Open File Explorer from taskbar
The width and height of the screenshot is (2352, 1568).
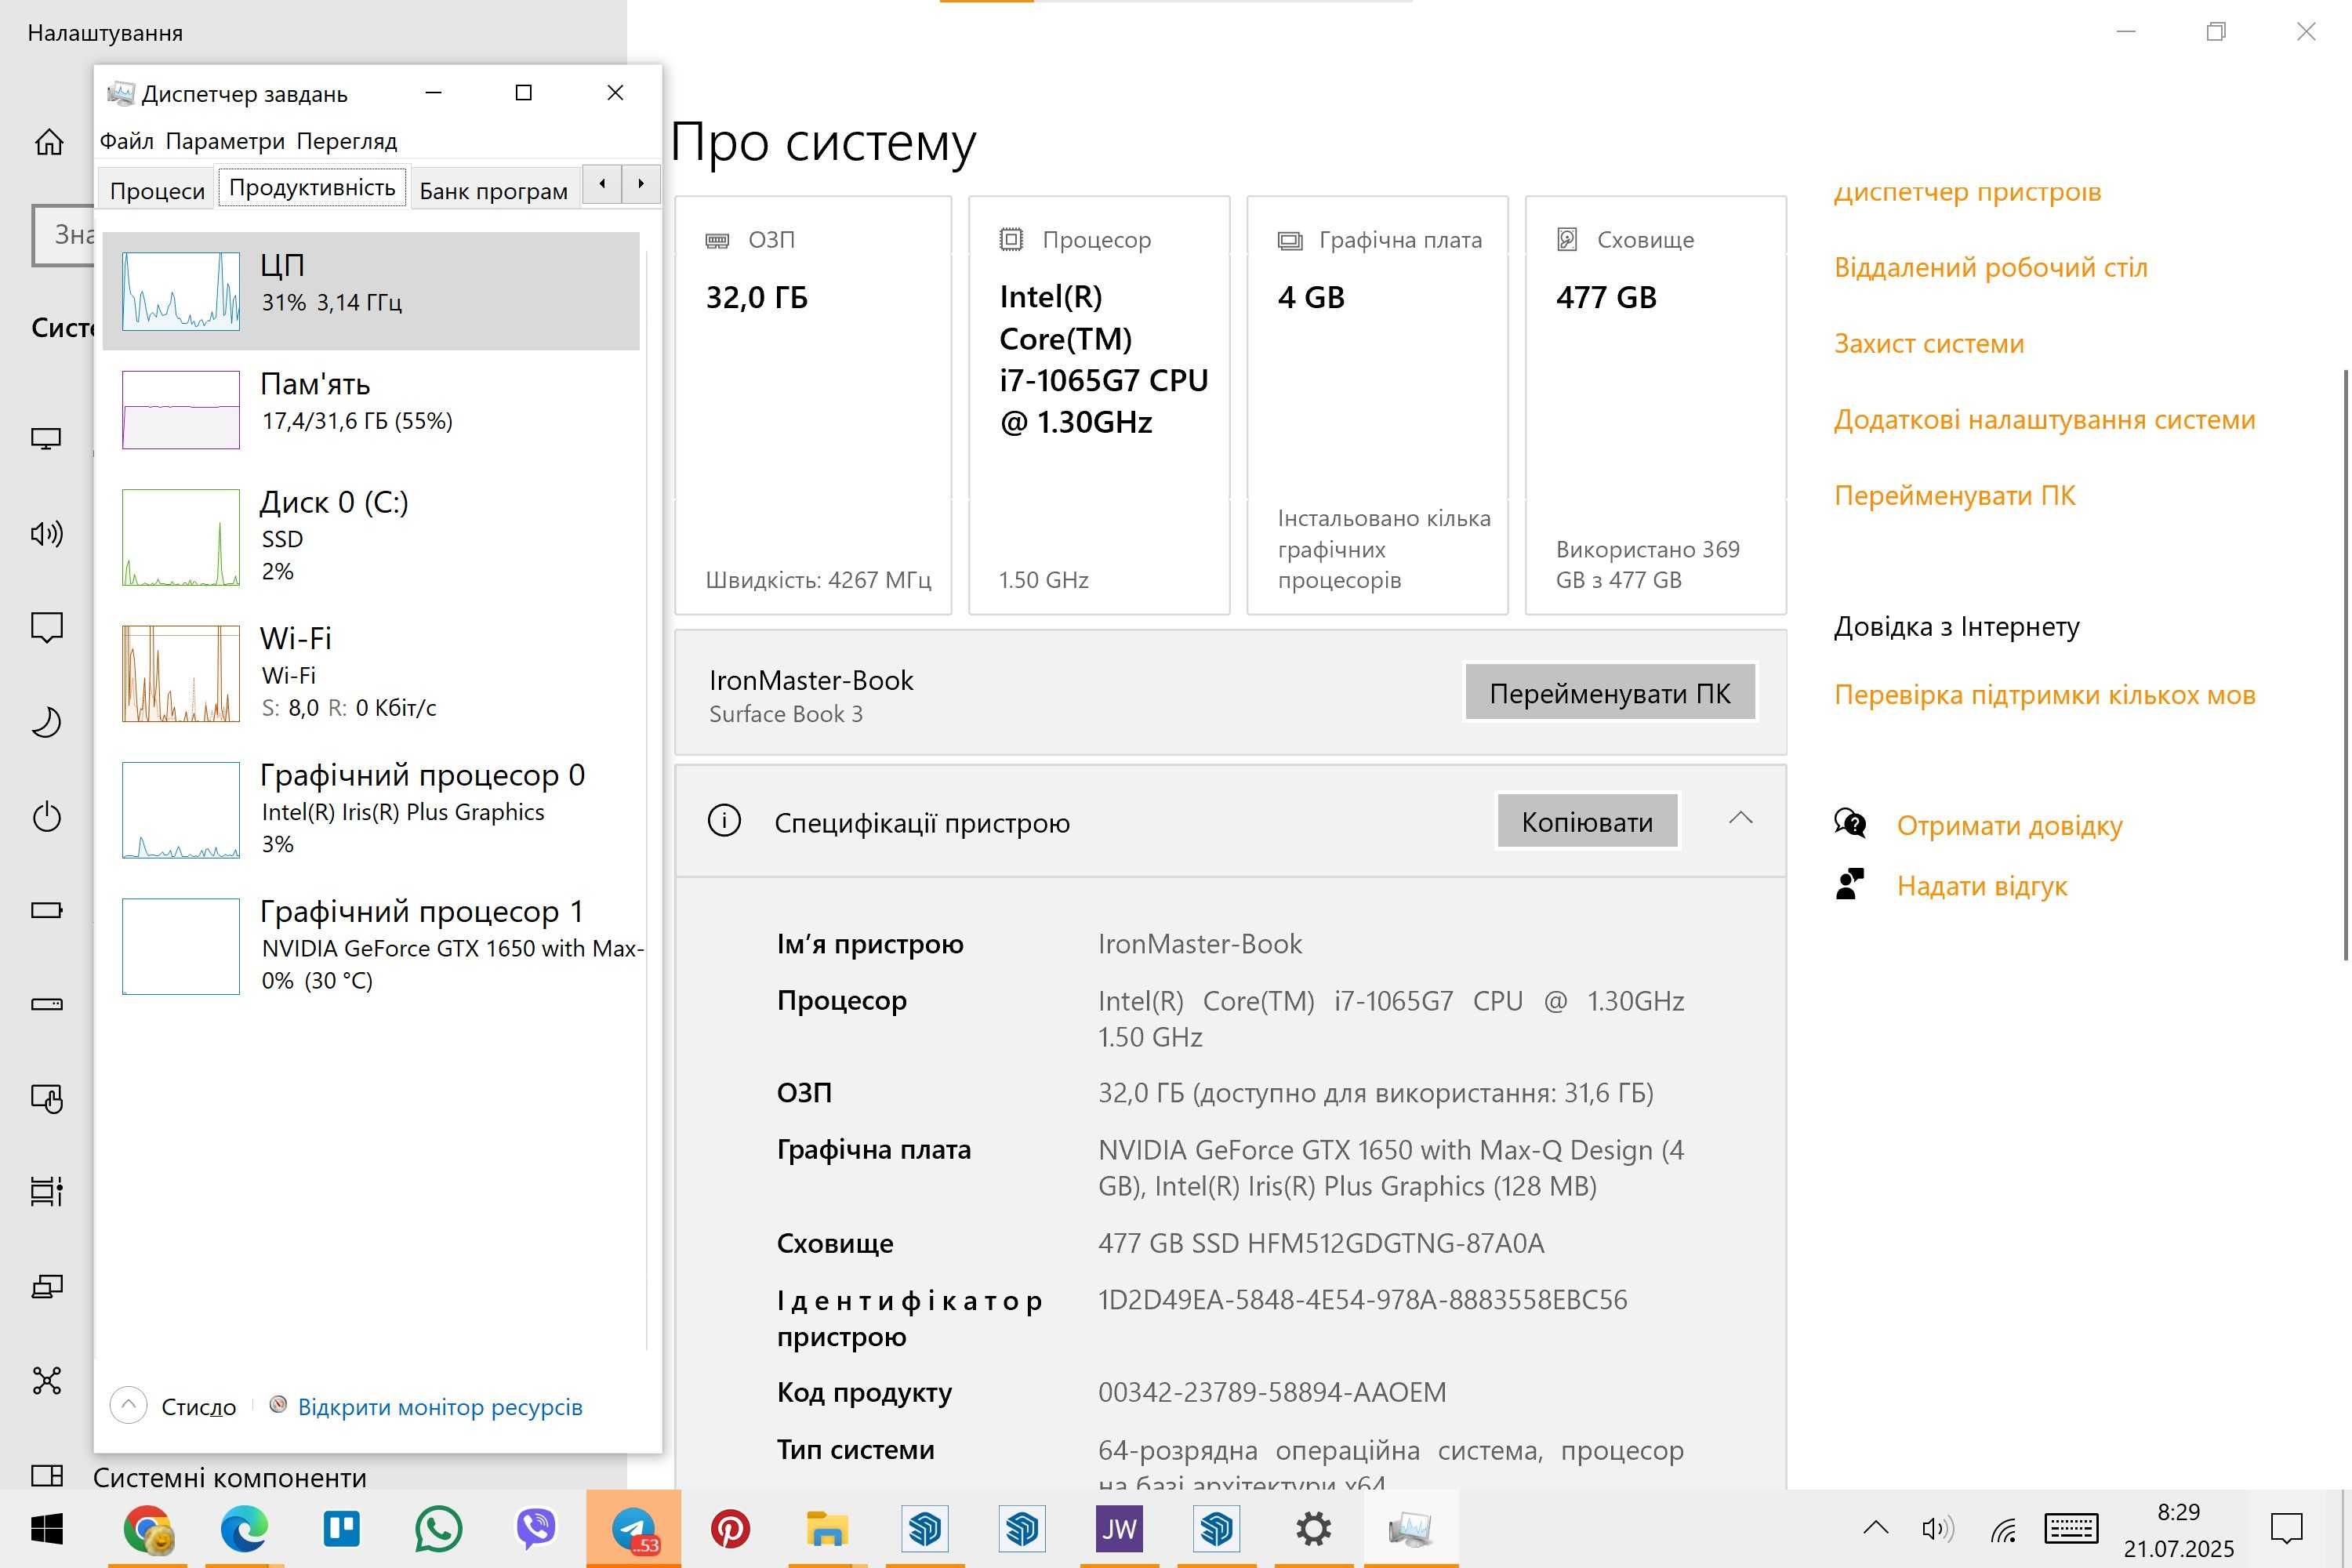coord(827,1529)
